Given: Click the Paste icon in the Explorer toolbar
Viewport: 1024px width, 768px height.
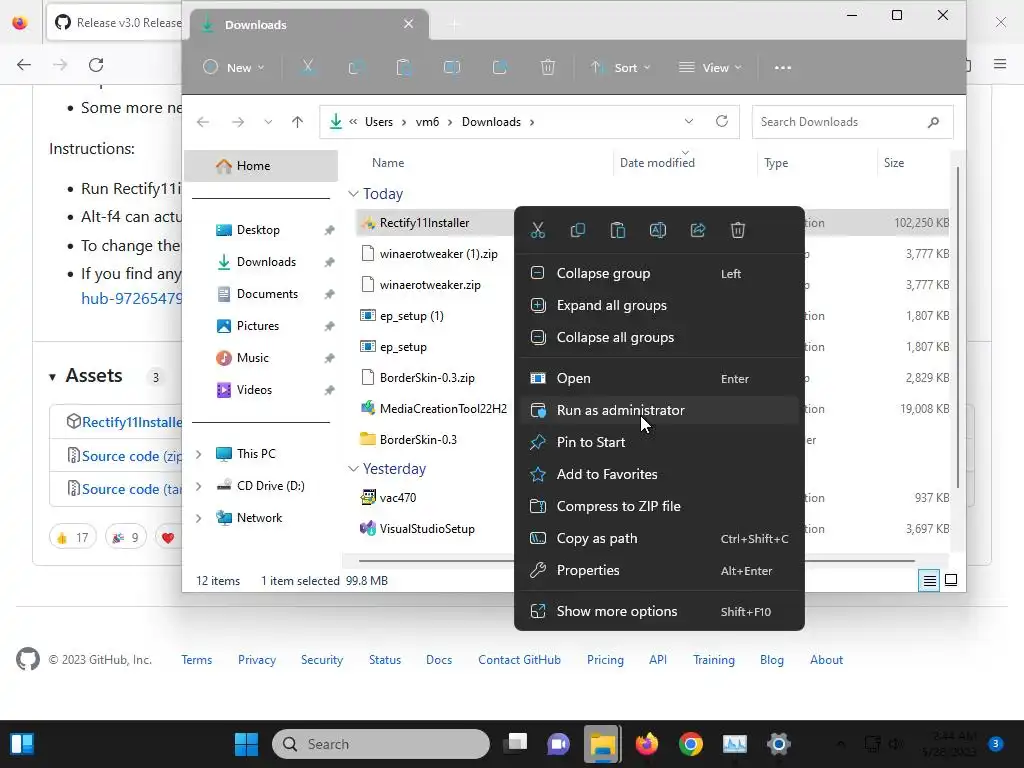Looking at the screenshot, I should tap(404, 67).
